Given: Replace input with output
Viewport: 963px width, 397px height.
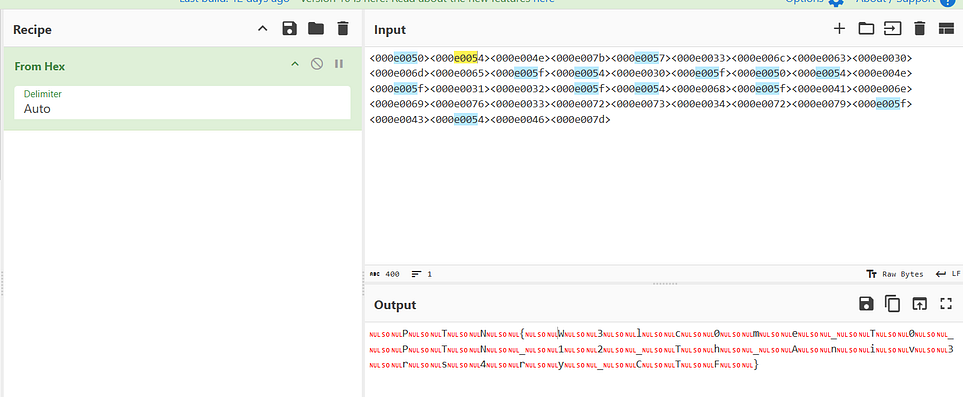Looking at the screenshot, I should point(919,304).
